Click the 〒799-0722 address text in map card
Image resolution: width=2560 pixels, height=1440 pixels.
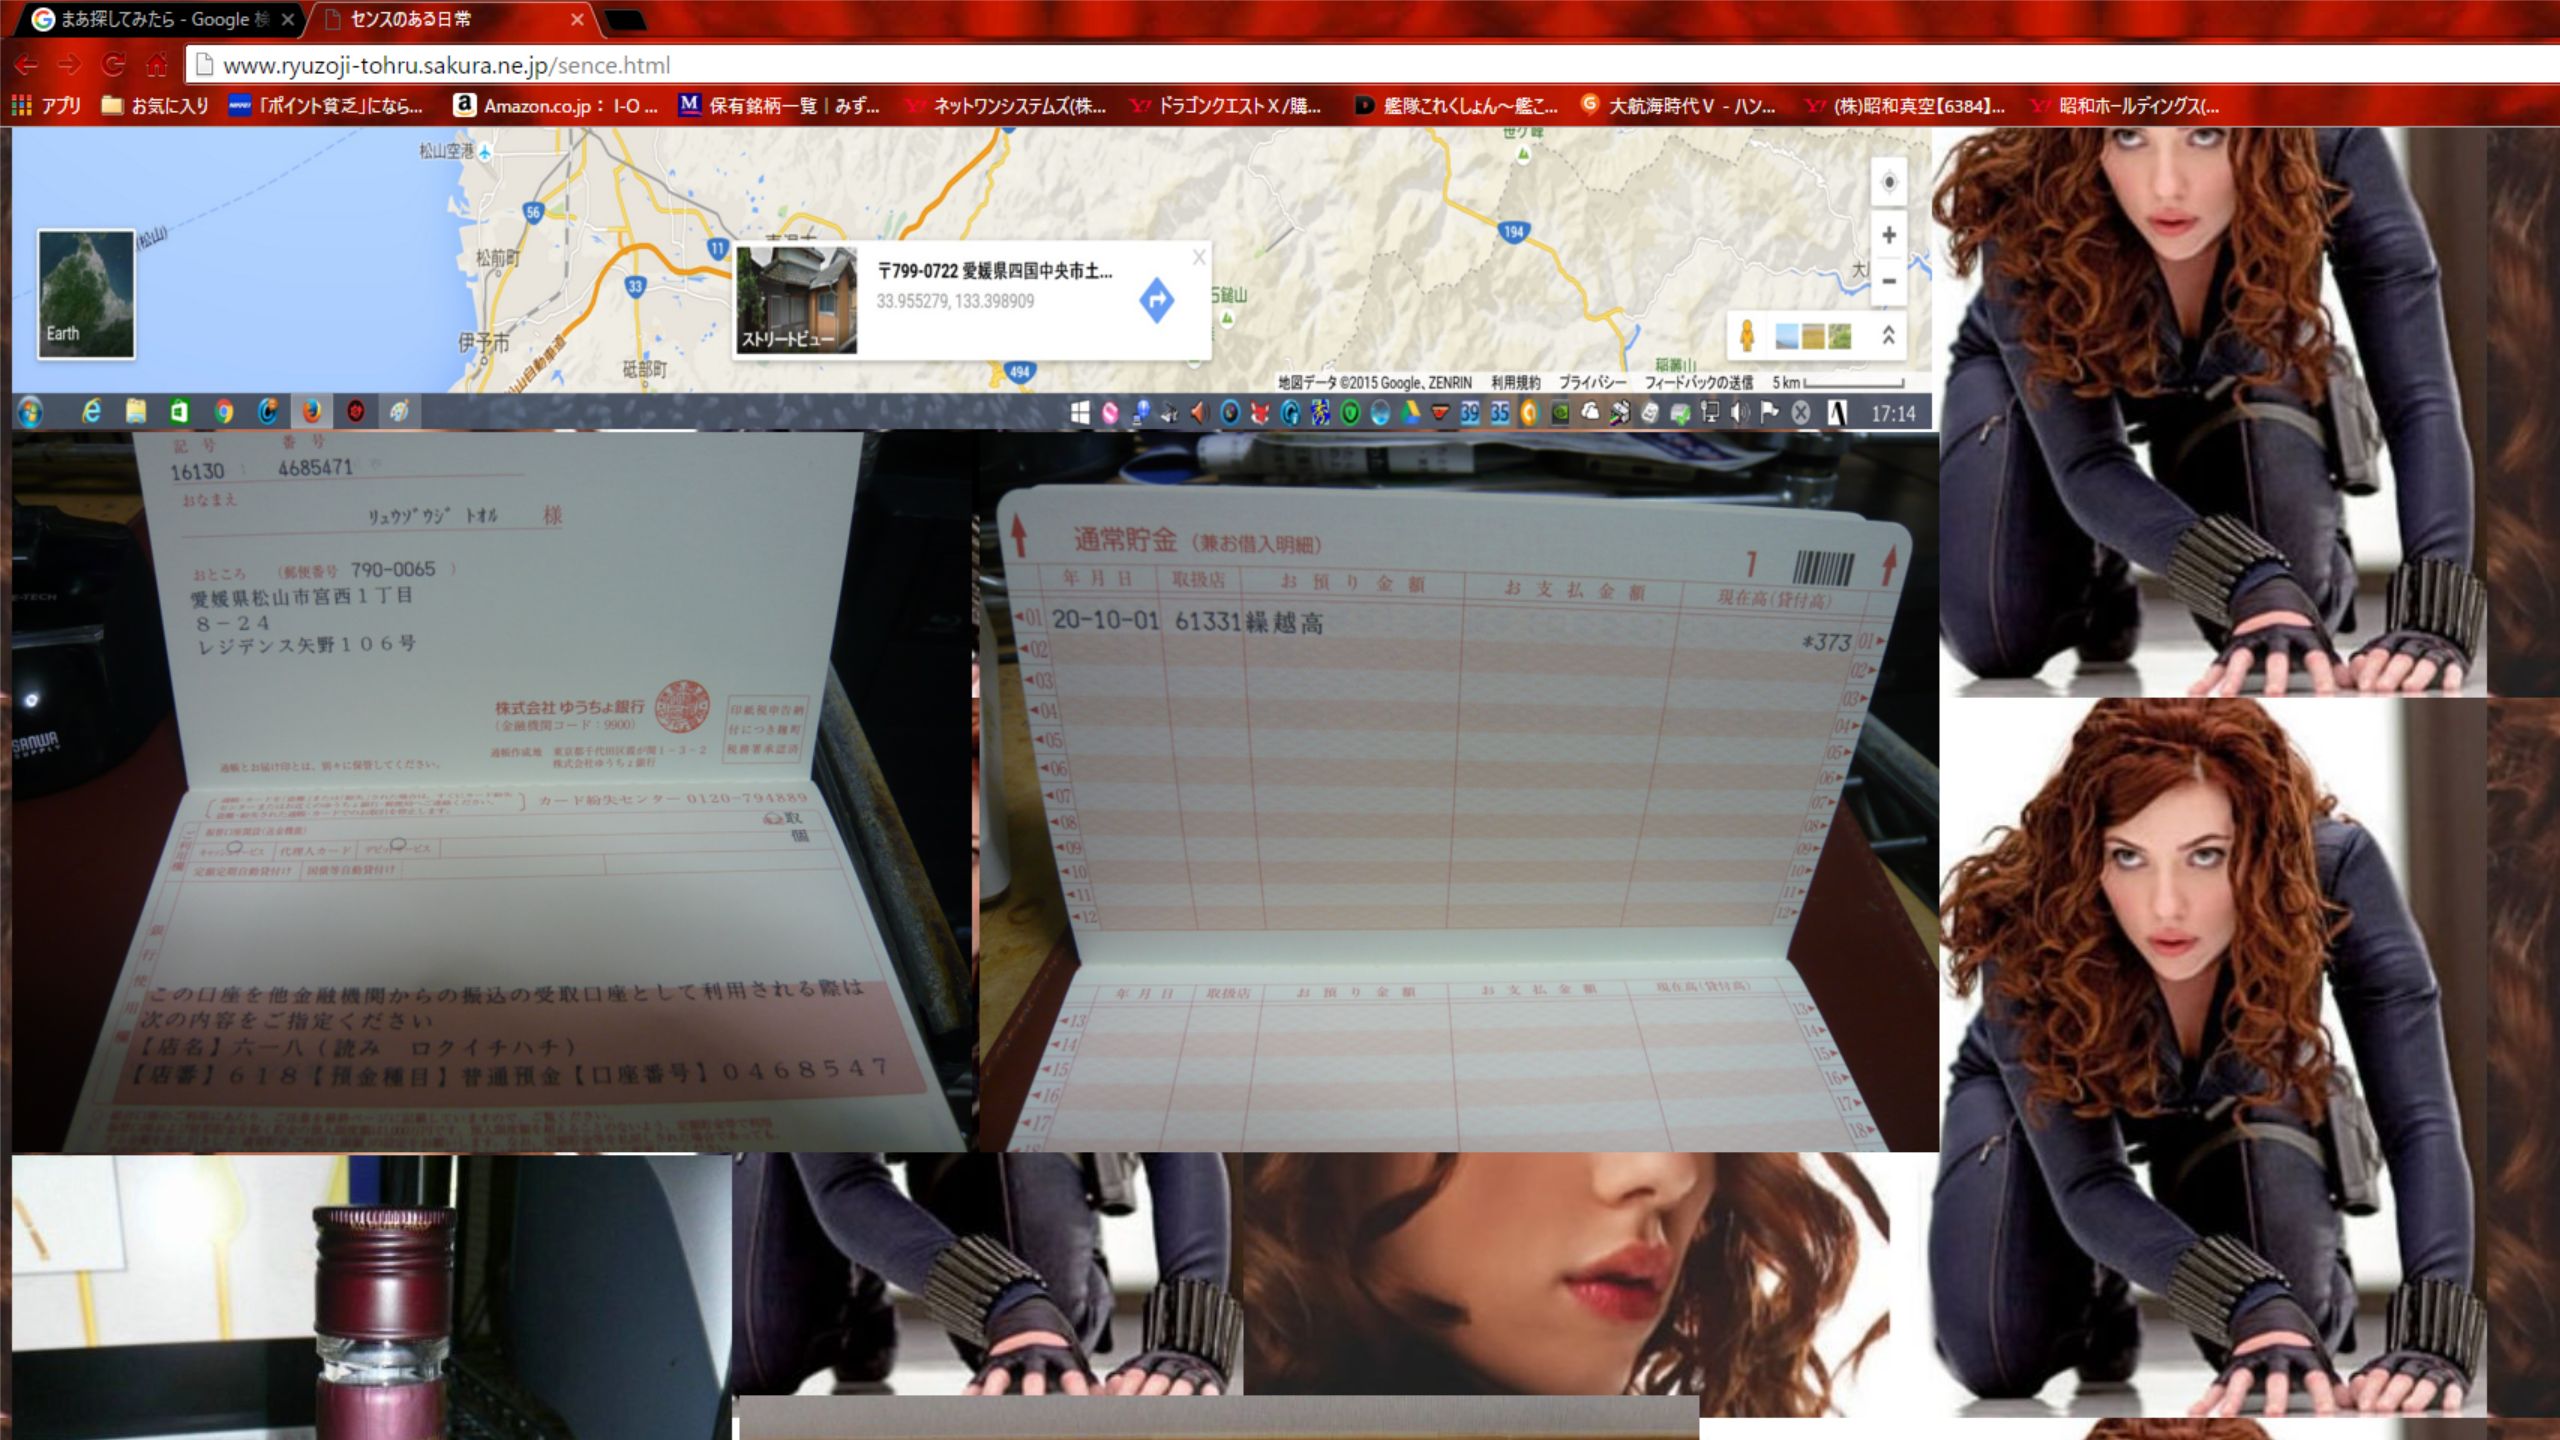(994, 271)
